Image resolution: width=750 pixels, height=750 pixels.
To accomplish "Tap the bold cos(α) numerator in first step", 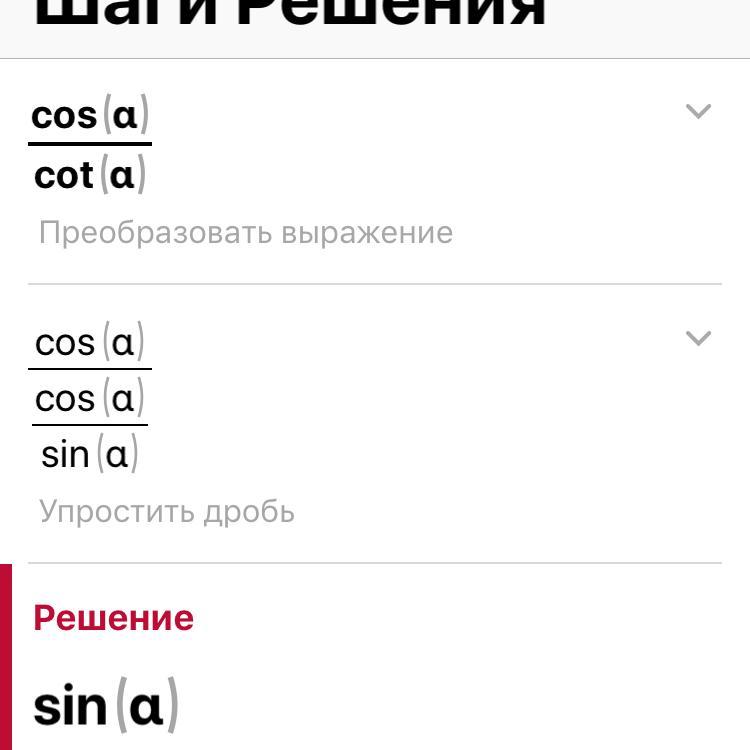I will 90,115.
